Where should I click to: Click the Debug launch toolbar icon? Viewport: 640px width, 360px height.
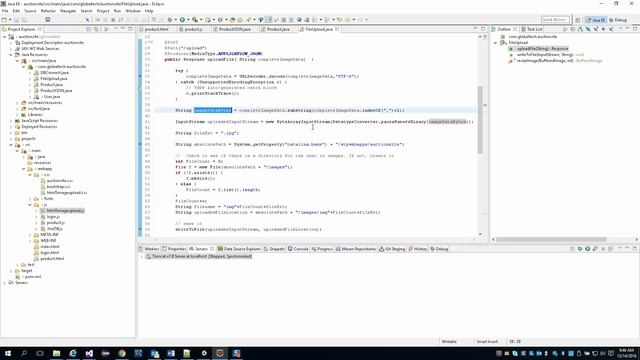[170, 20]
